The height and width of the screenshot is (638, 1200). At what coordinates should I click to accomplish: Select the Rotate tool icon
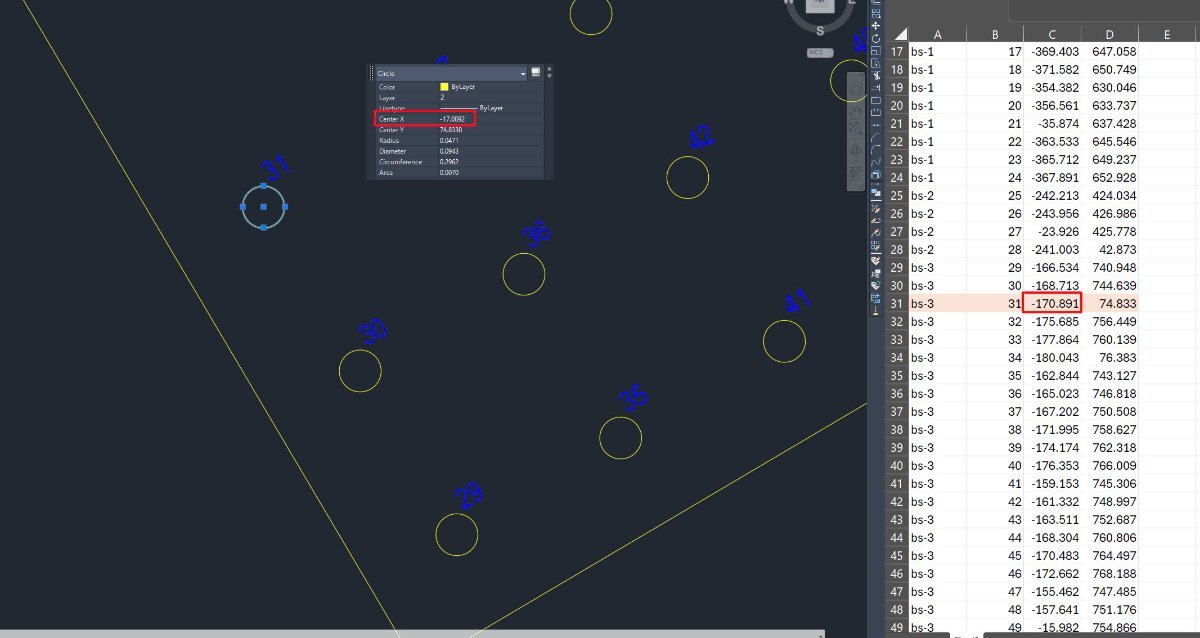[876, 38]
